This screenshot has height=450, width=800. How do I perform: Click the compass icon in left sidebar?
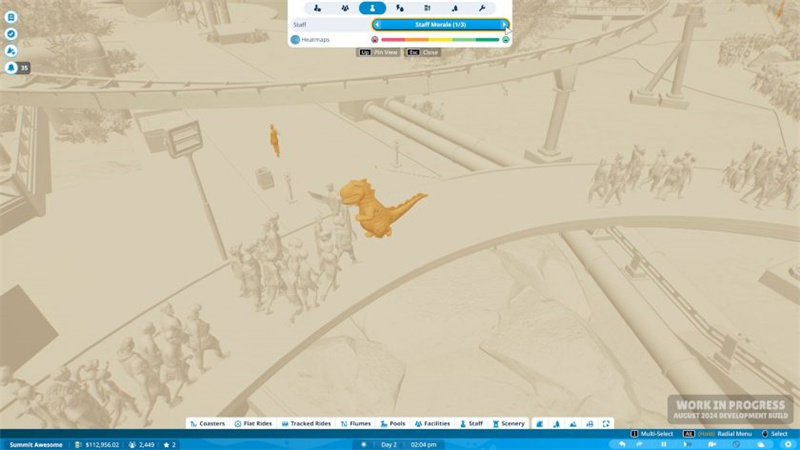pyautogui.click(x=11, y=34)
